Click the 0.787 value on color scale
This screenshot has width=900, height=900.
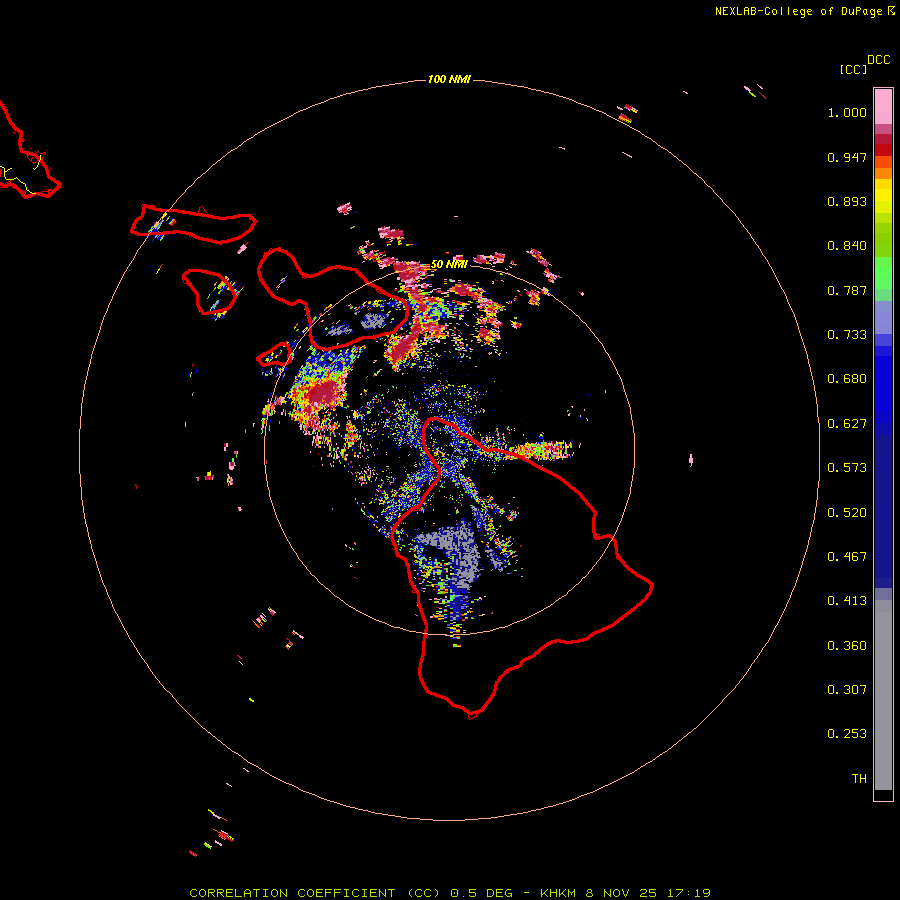[x=847, y=290]
